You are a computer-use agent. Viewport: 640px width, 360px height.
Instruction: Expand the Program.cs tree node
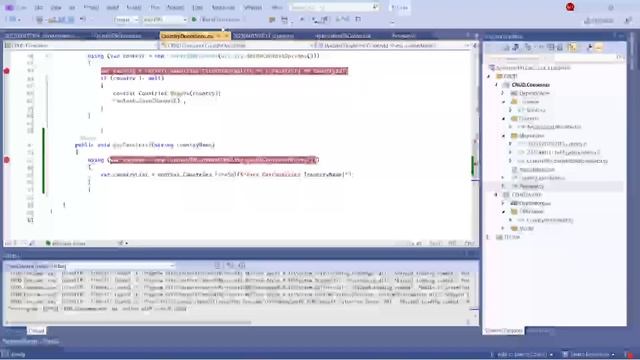[x=503, y=186]
